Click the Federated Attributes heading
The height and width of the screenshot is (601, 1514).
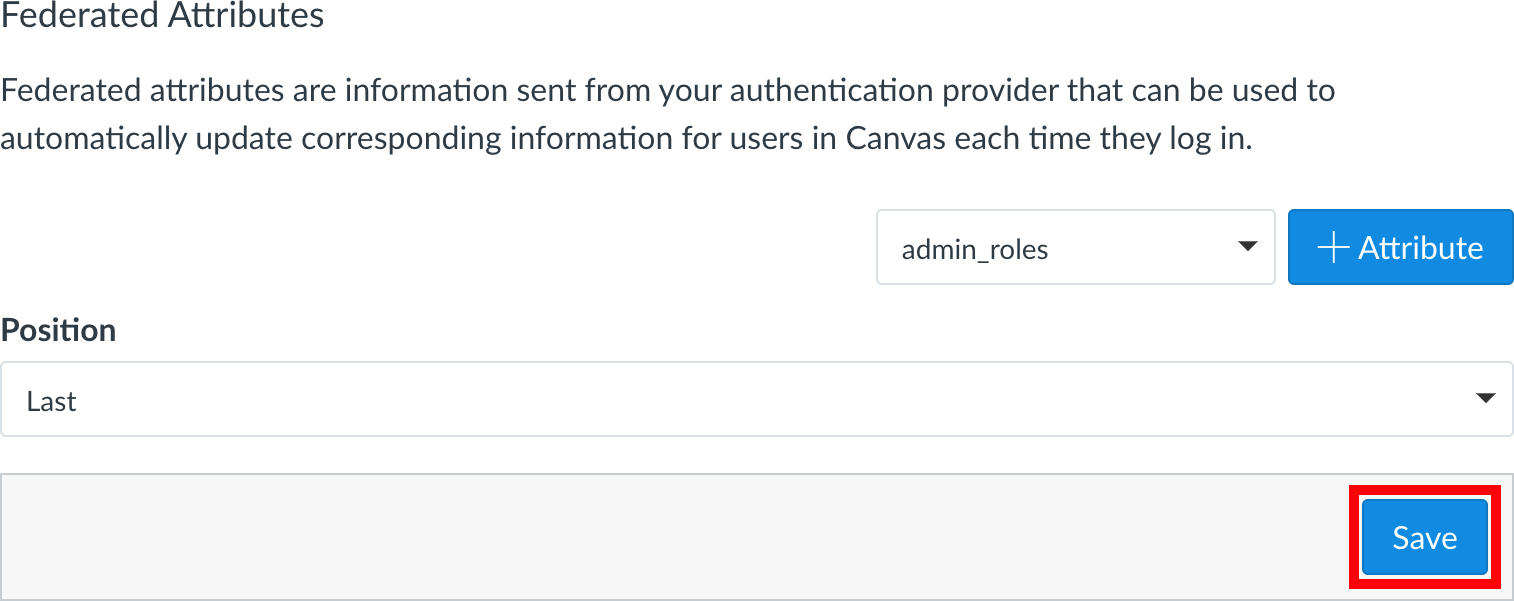click(x=162, y=16)
